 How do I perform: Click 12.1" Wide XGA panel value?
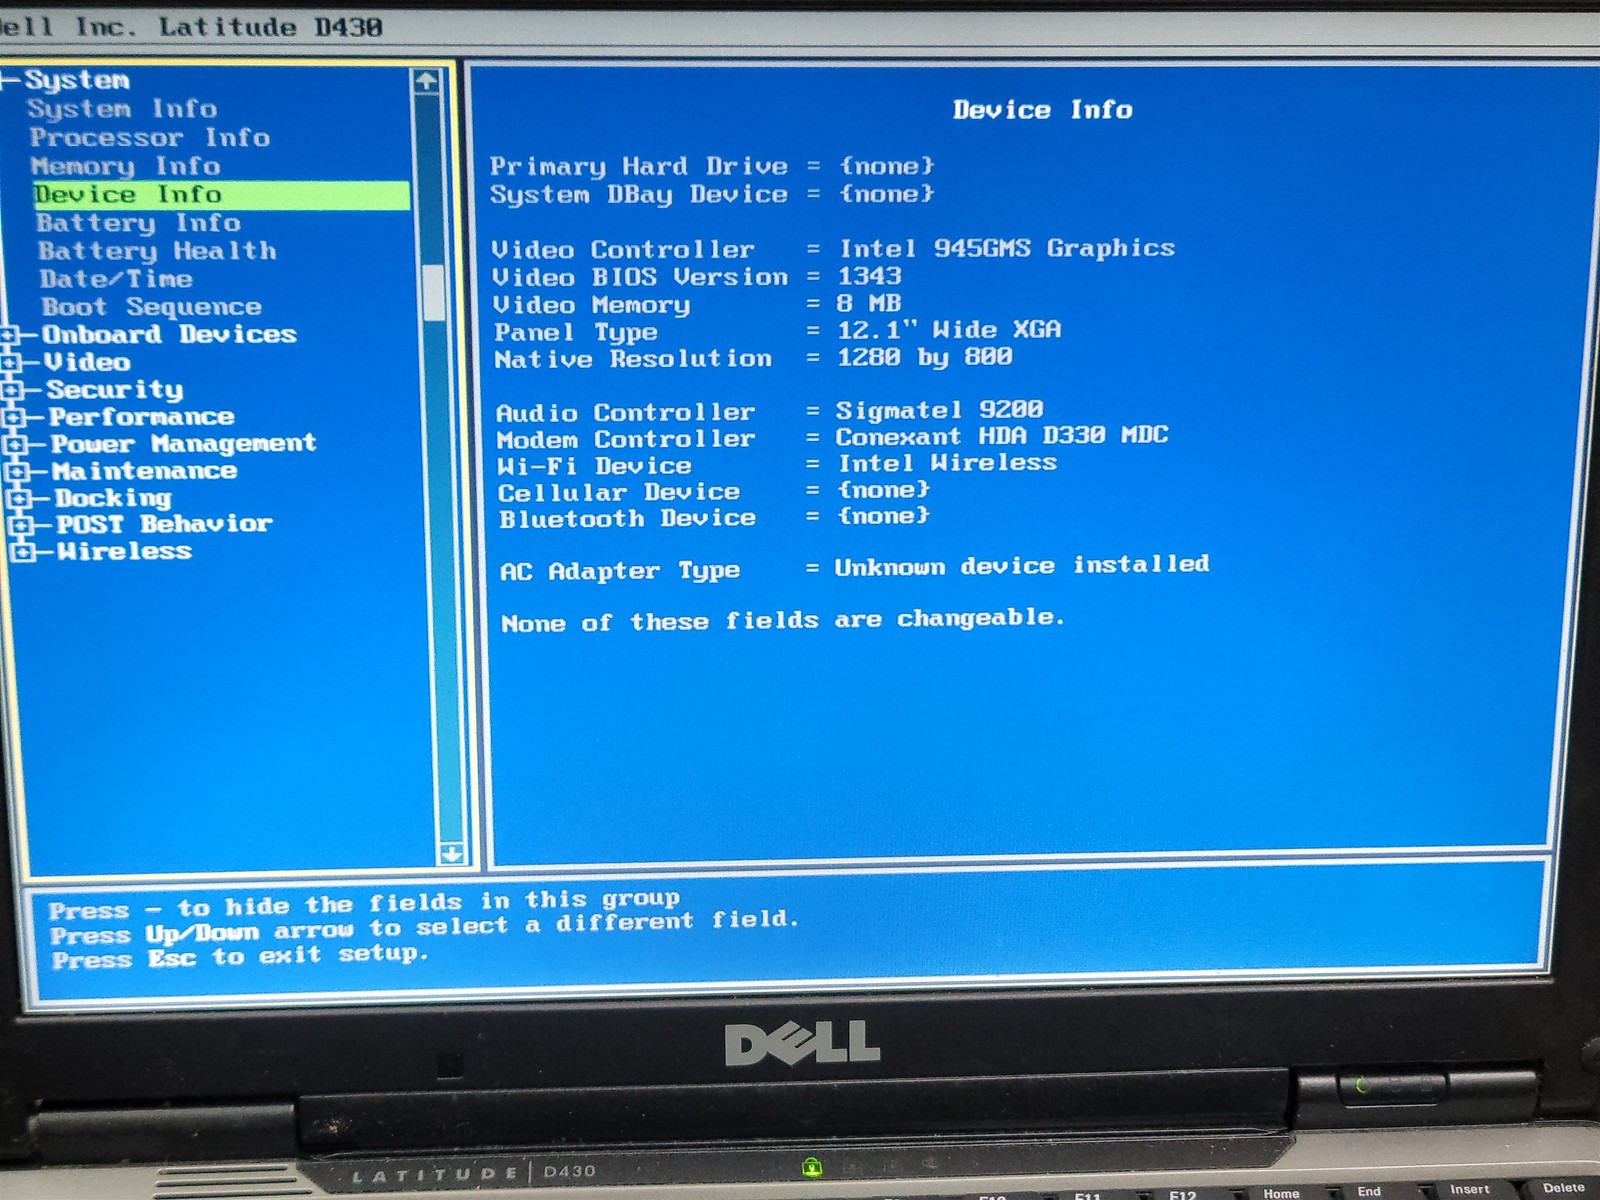[949, 330]
